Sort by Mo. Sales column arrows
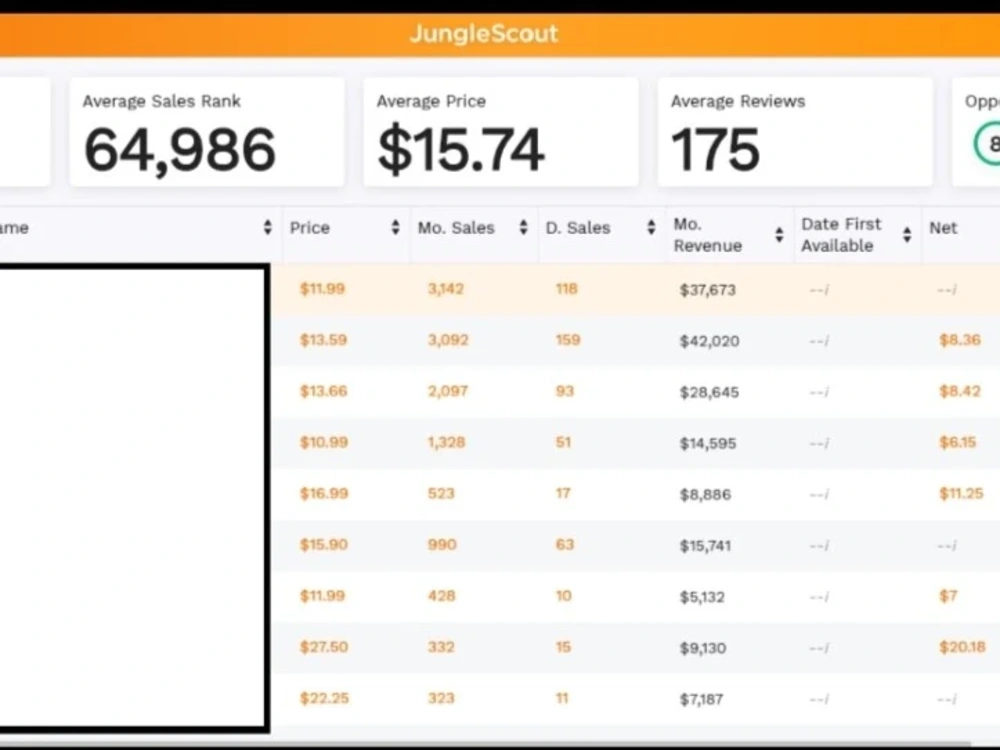Image resolution: width=1000 pixels, height=750 pixels. (524, 227)
